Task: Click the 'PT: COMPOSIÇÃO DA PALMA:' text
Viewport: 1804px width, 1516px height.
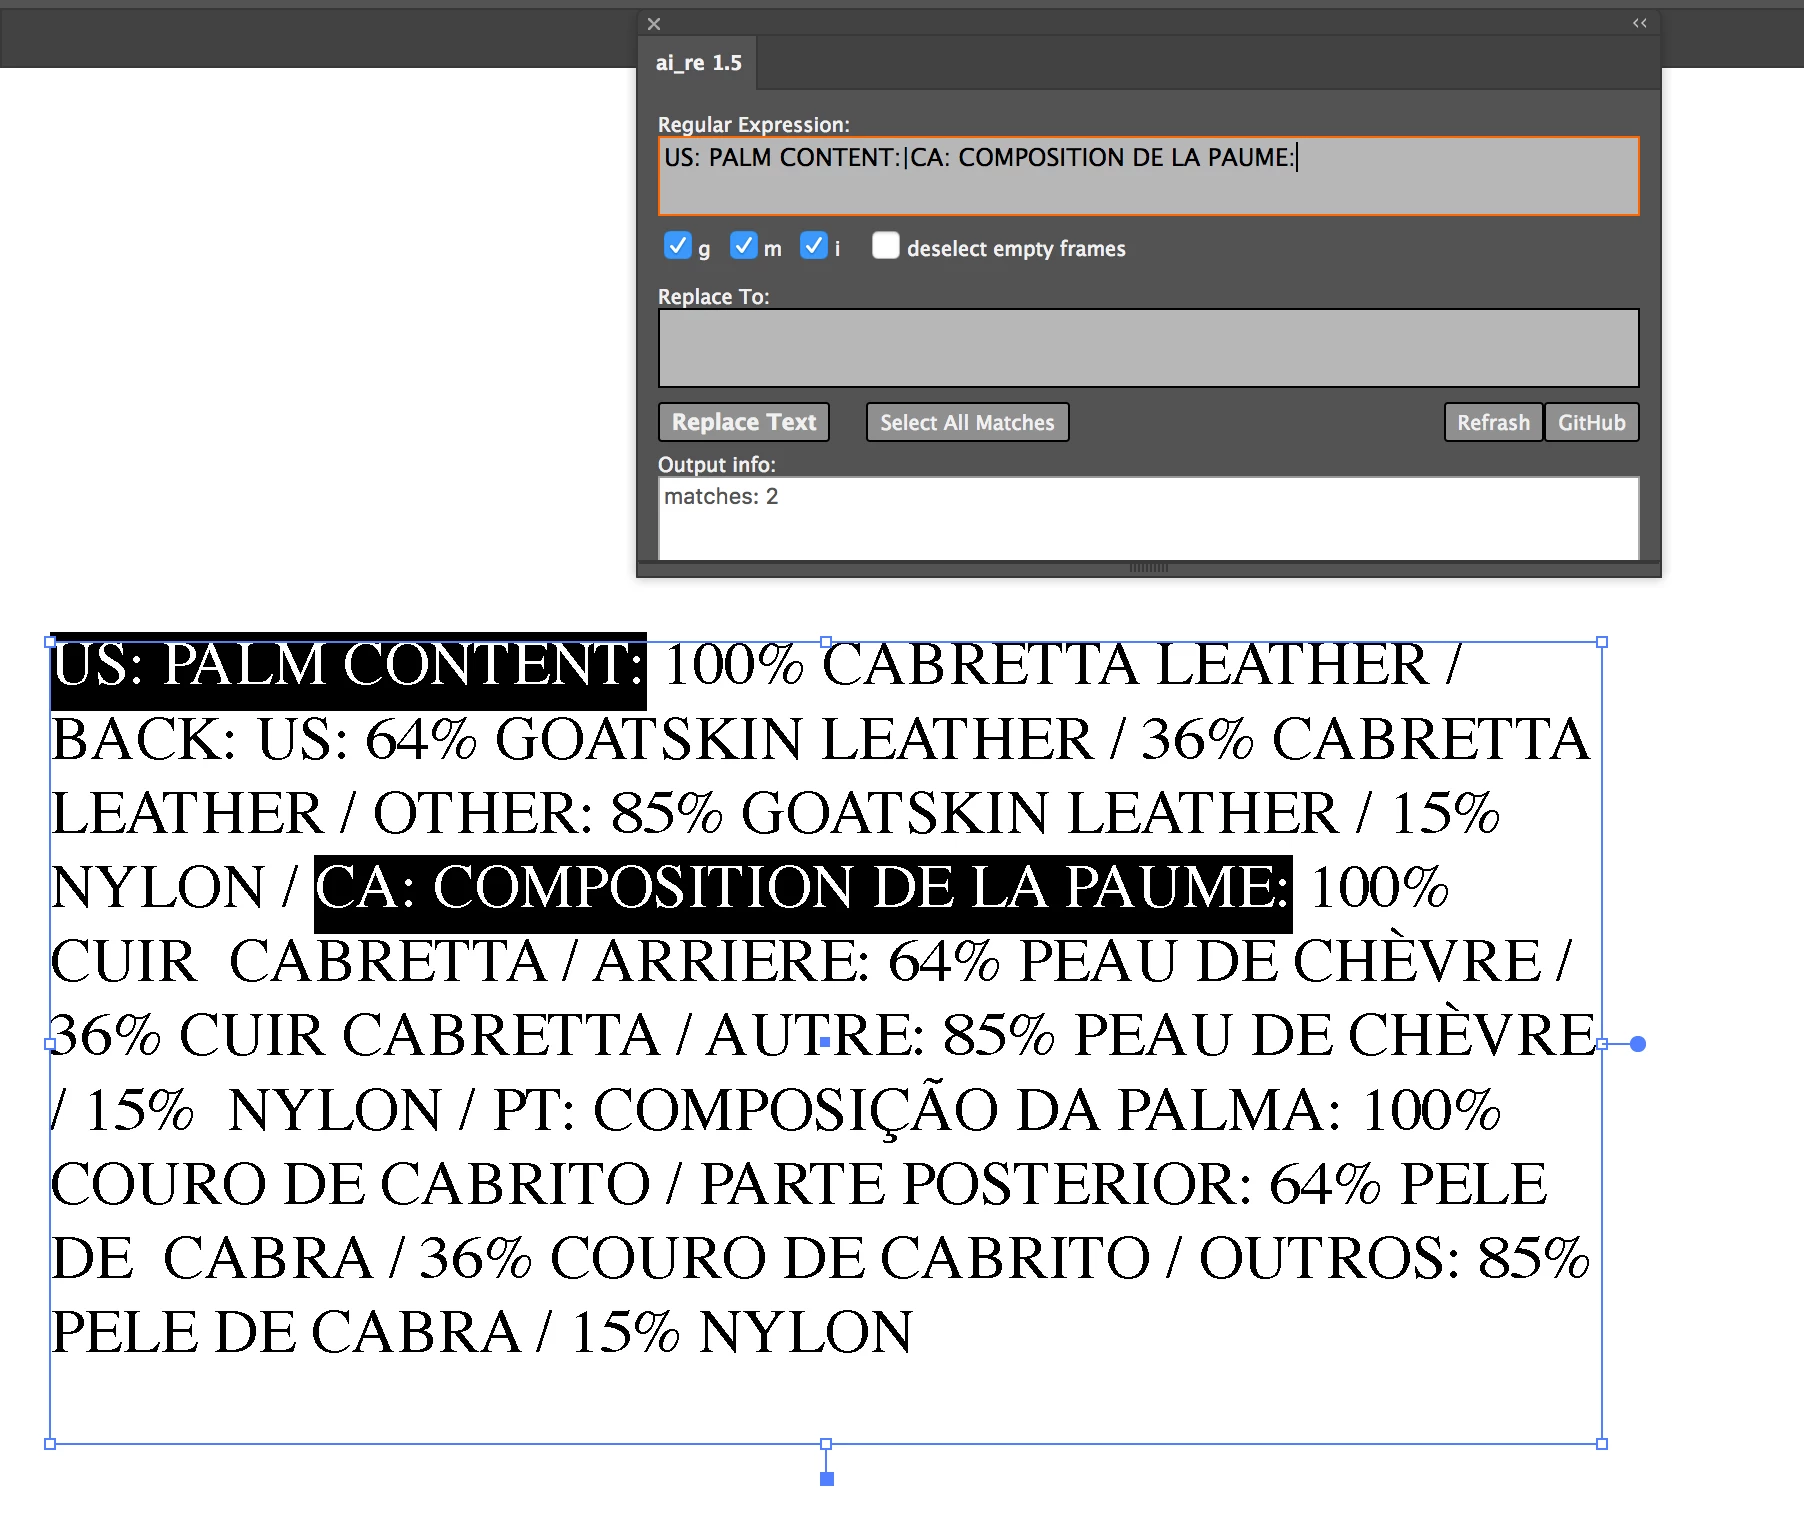Action: point(917,1110)
